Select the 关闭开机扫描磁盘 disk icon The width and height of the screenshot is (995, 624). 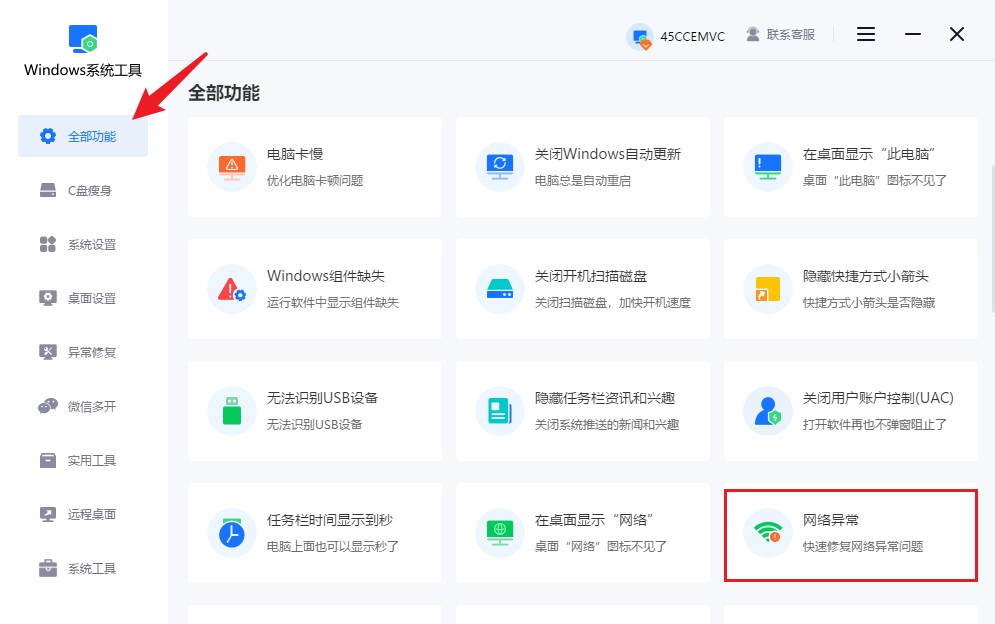(x=499, y=288)
